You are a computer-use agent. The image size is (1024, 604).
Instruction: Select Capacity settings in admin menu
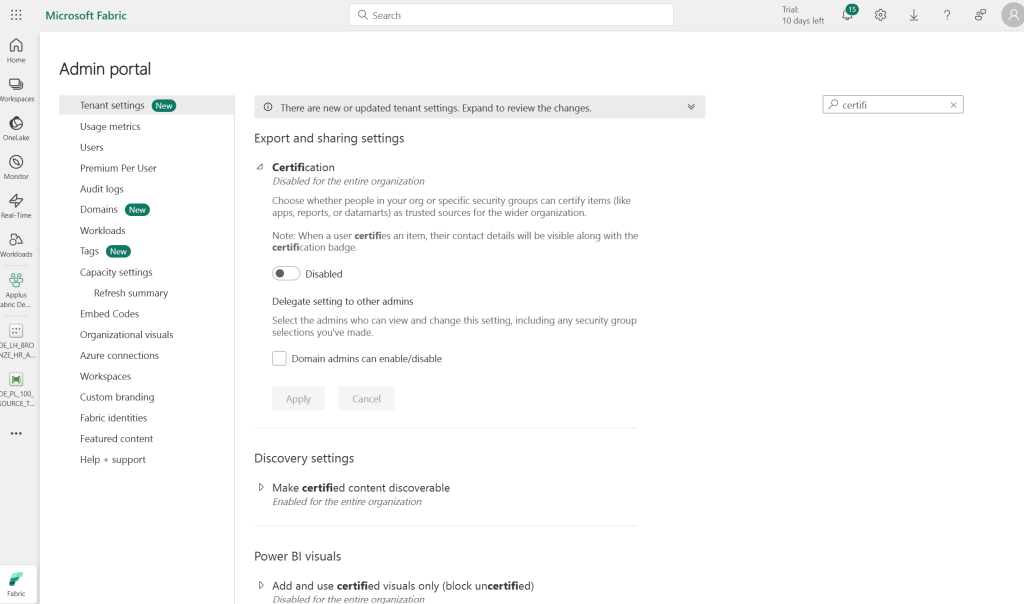(116, 272)
